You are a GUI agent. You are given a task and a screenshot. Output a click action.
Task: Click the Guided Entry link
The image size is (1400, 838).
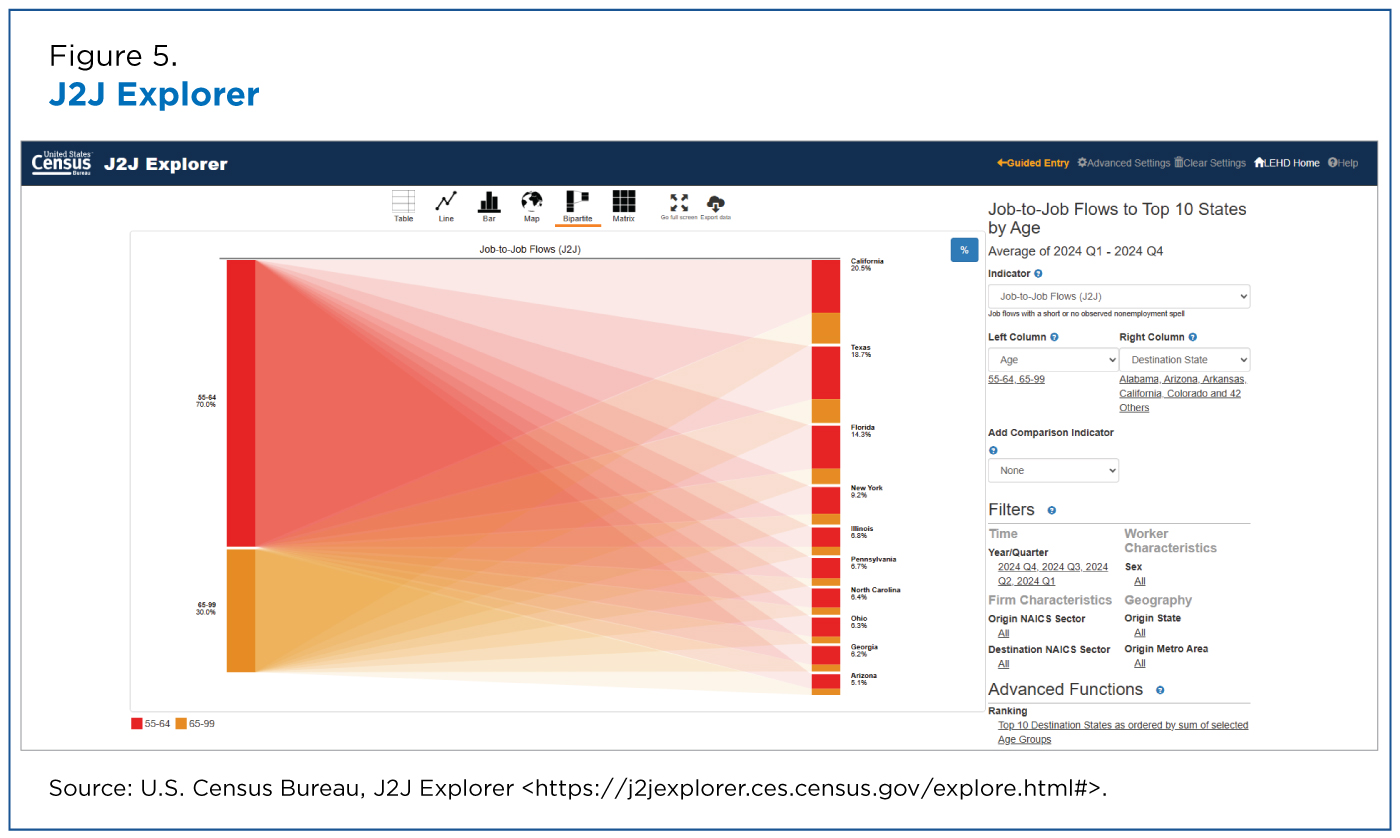pos(1033,163)
